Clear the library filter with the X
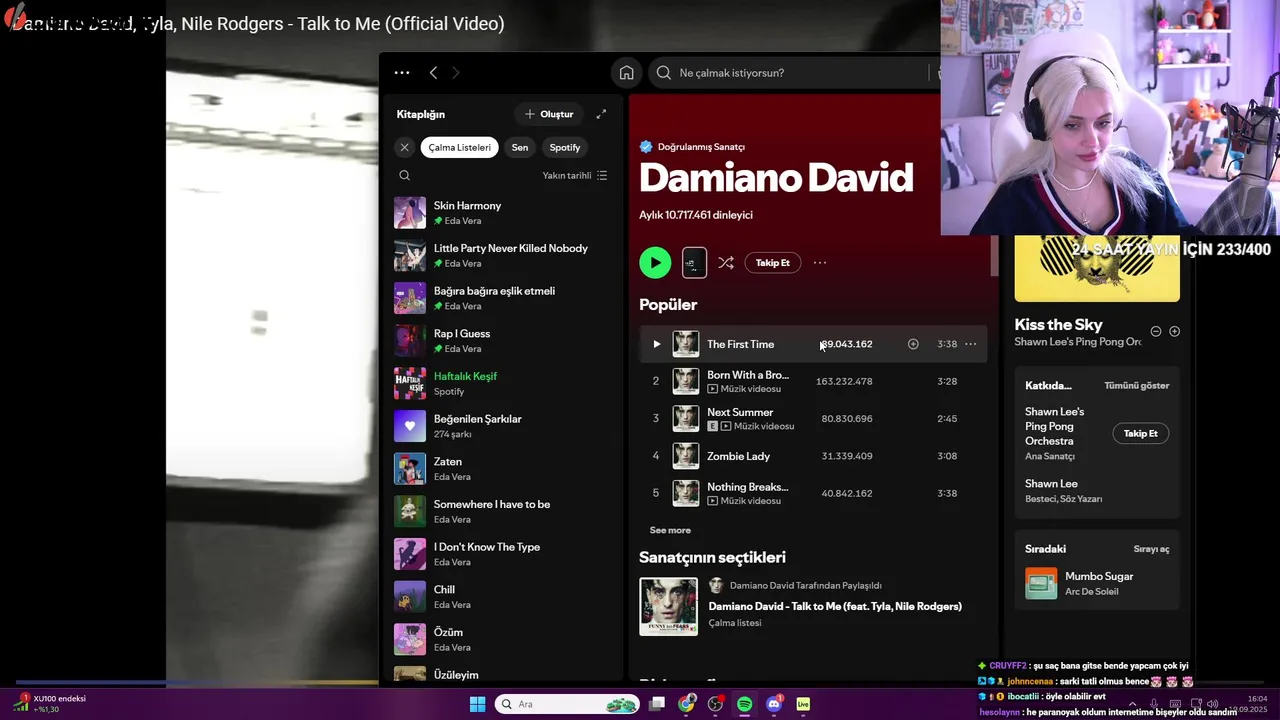The height and width of the screenshot is (720, 1280). pyautogui.click(x=404, y=147)
